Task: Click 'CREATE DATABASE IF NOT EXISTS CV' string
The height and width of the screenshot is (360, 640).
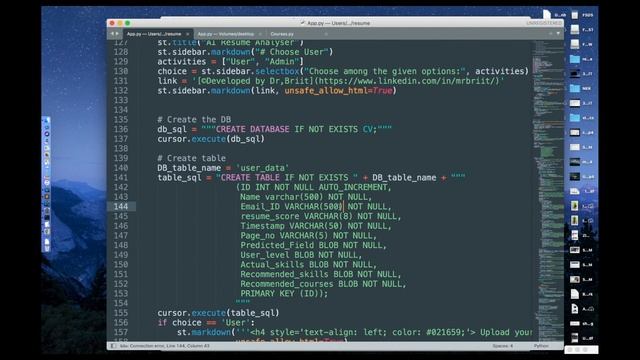Action: click(x=294, y=129)
